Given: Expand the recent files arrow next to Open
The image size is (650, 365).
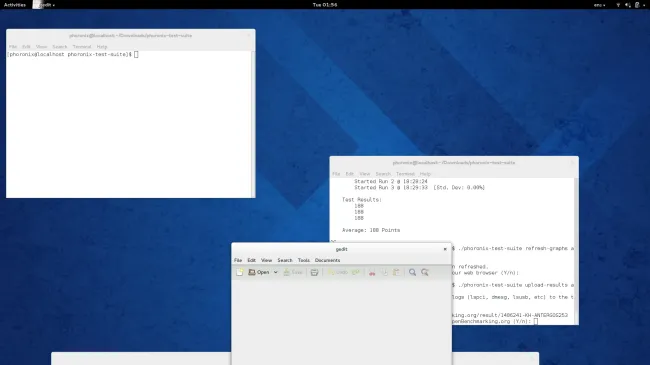Looking at the screenshot, I should click(276, 273).
